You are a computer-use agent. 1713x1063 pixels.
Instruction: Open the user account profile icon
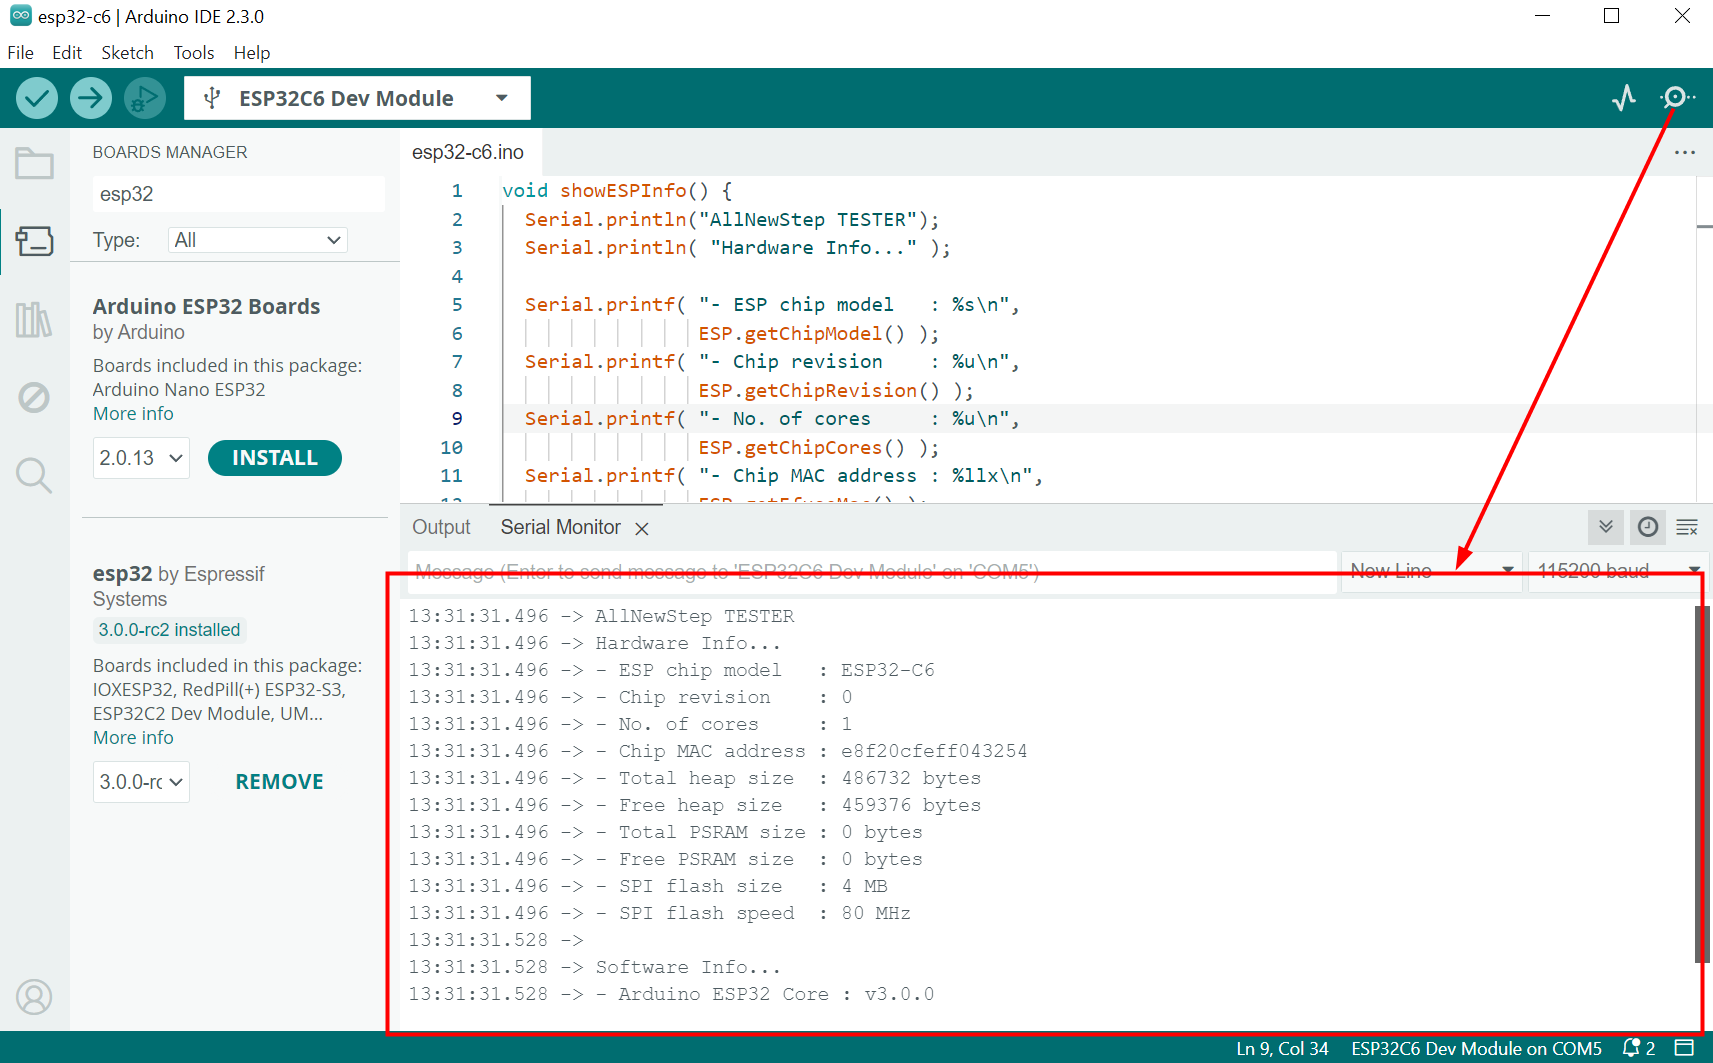pyautogui.click(x=34, y=997)
